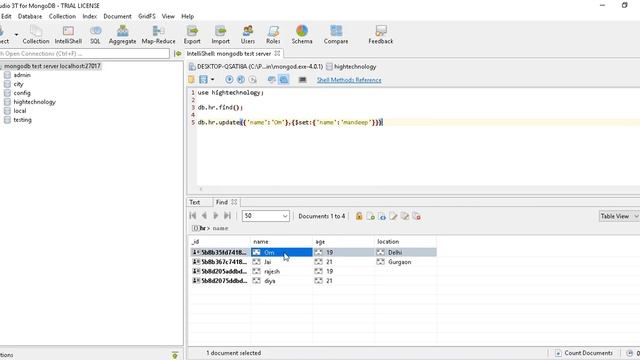Click the Count Documents button
This screenshot has width=640, height=360.
pos(584,353)
